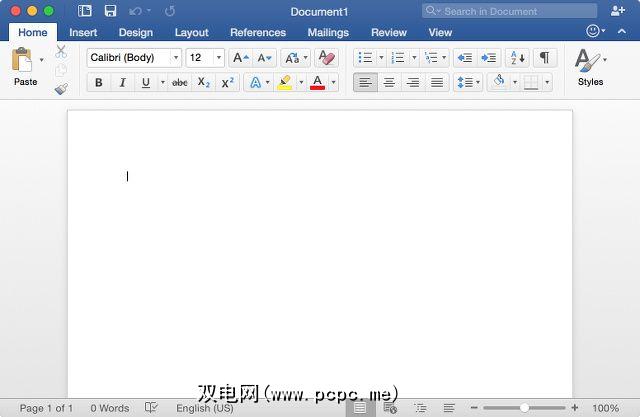Apply subscript formatting

[203, 83]
